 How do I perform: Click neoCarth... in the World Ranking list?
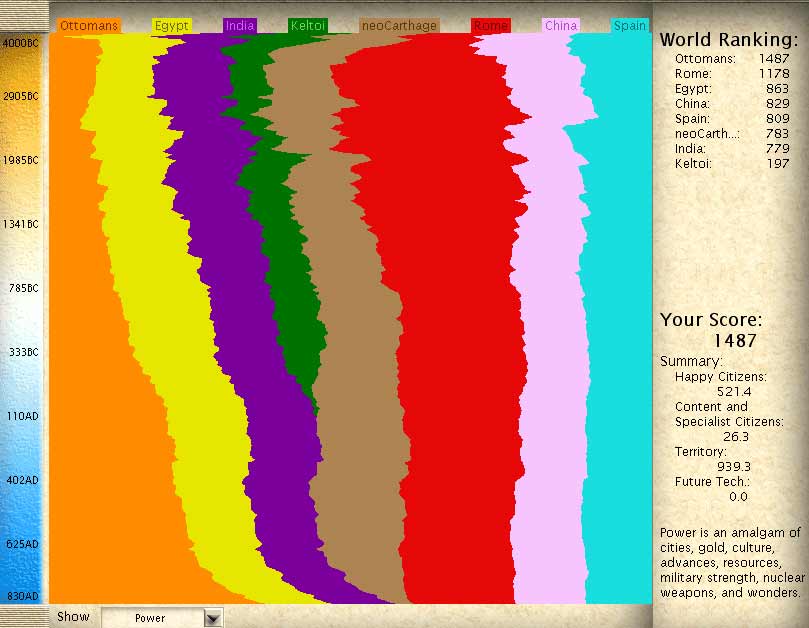[x=707, y=134]
